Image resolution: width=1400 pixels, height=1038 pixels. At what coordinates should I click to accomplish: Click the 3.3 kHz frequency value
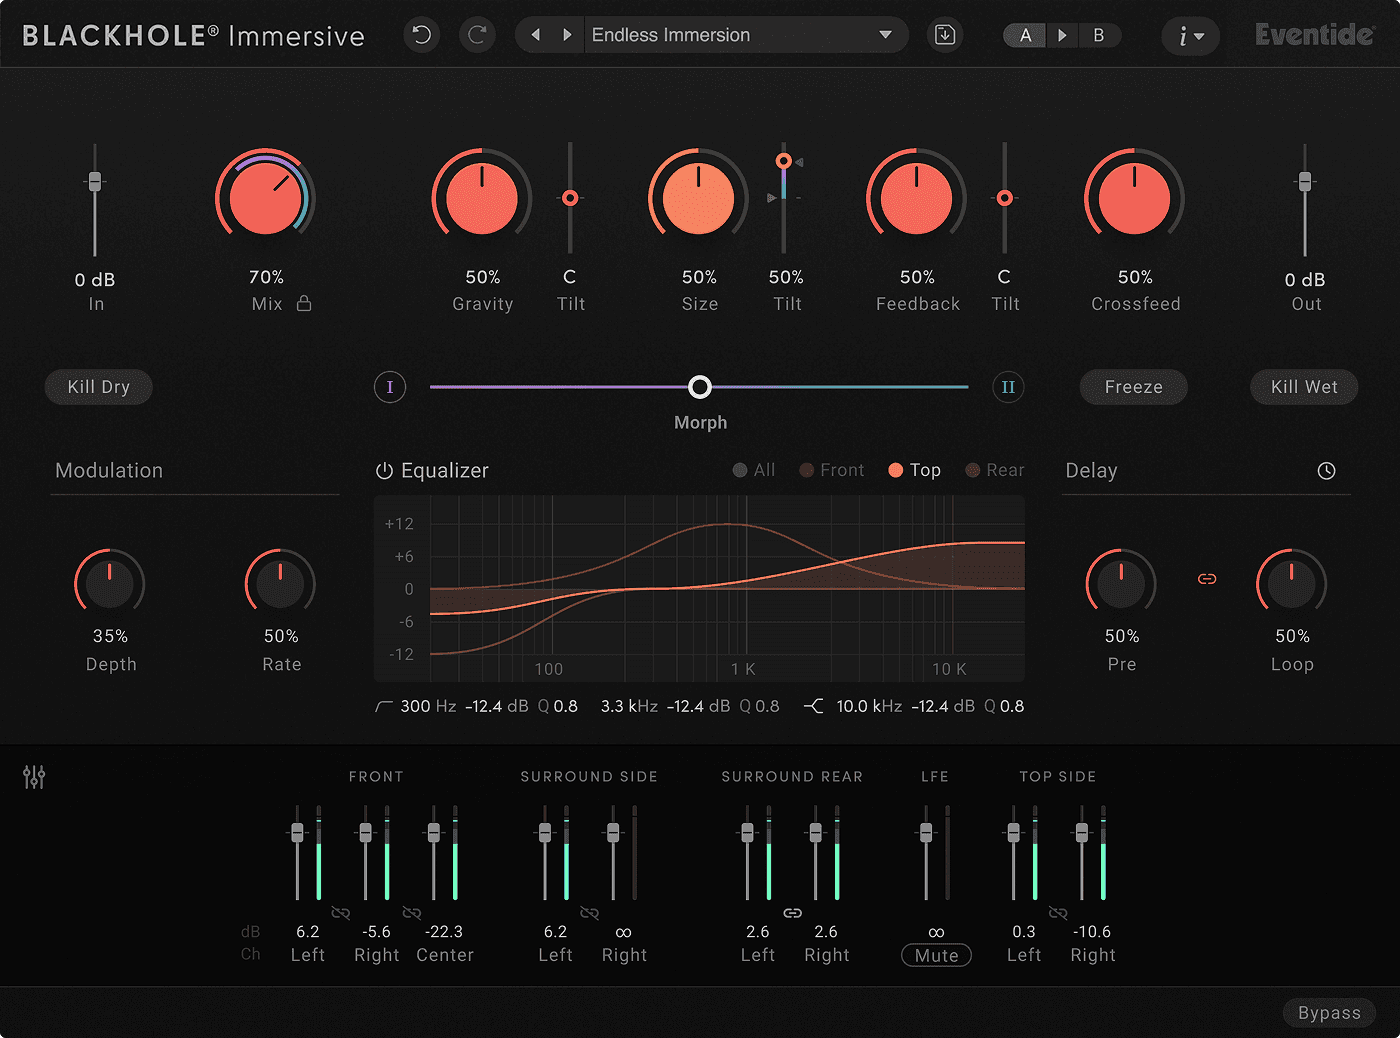[629, 706]
